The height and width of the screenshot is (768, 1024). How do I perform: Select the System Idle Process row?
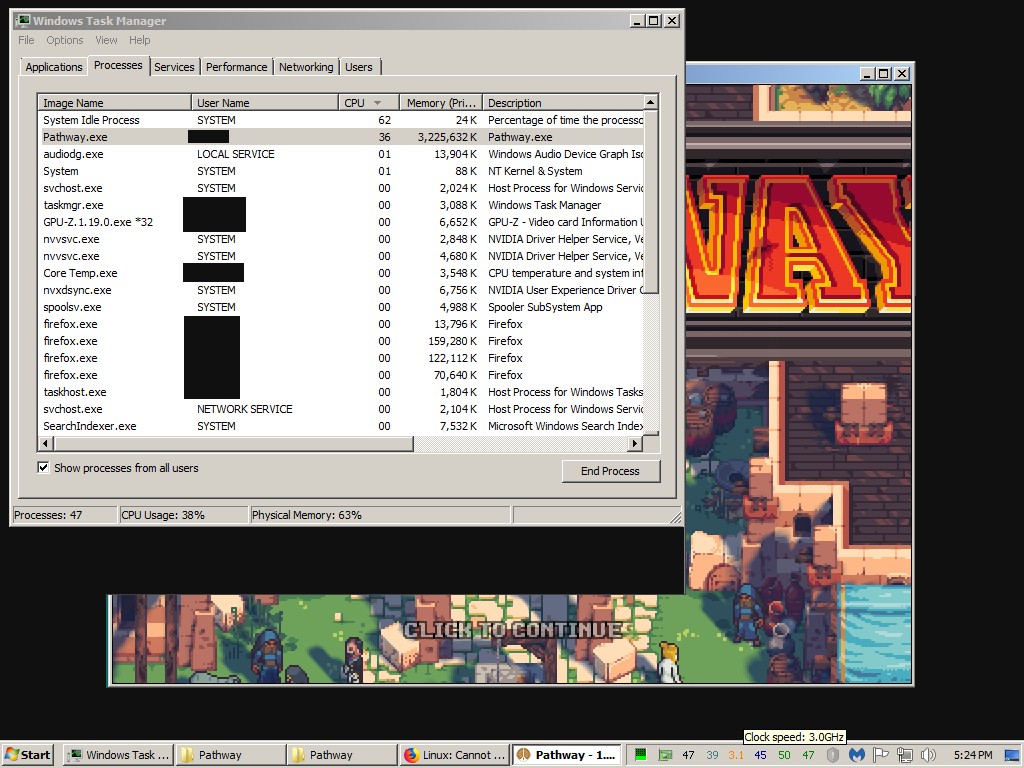click(341, 120)
